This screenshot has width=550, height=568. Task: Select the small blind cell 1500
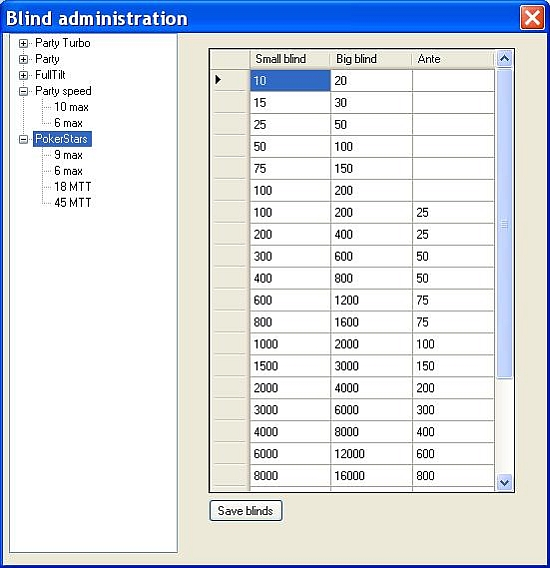click(x=290, y=366)
